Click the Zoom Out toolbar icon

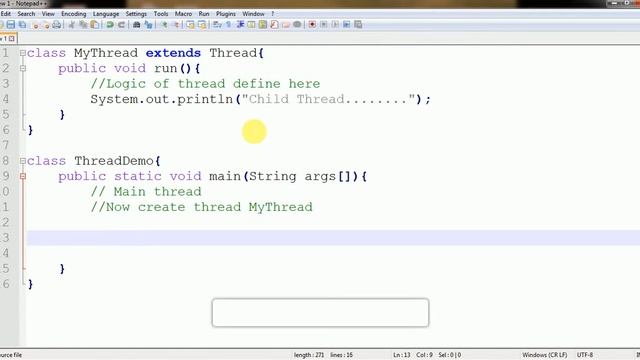[x=176, y=24]
